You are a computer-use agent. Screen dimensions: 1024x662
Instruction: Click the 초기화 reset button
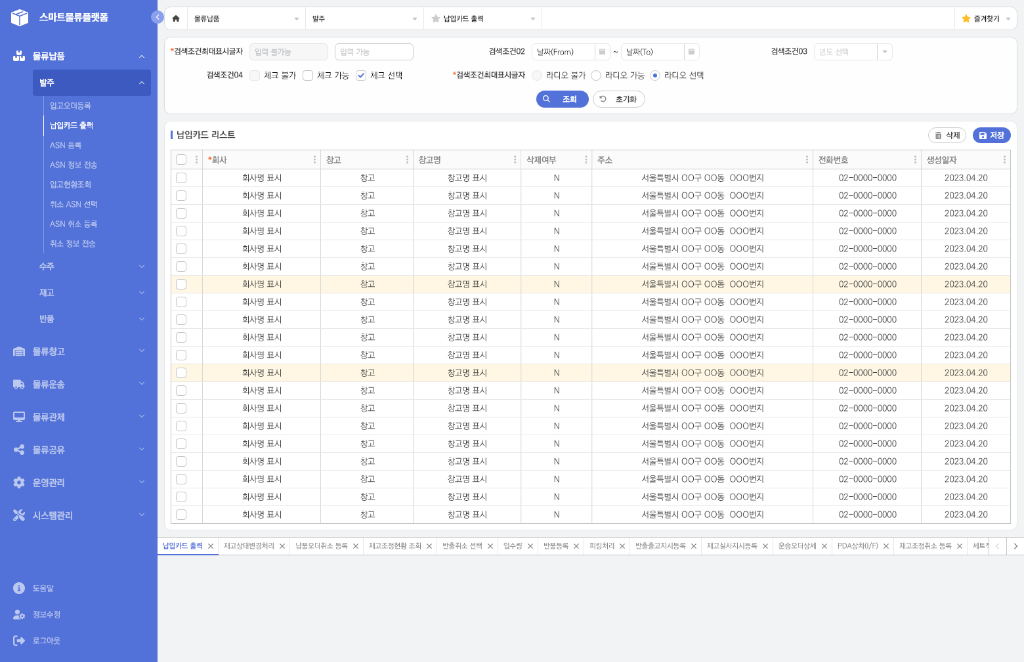click(x=619, y=99)
